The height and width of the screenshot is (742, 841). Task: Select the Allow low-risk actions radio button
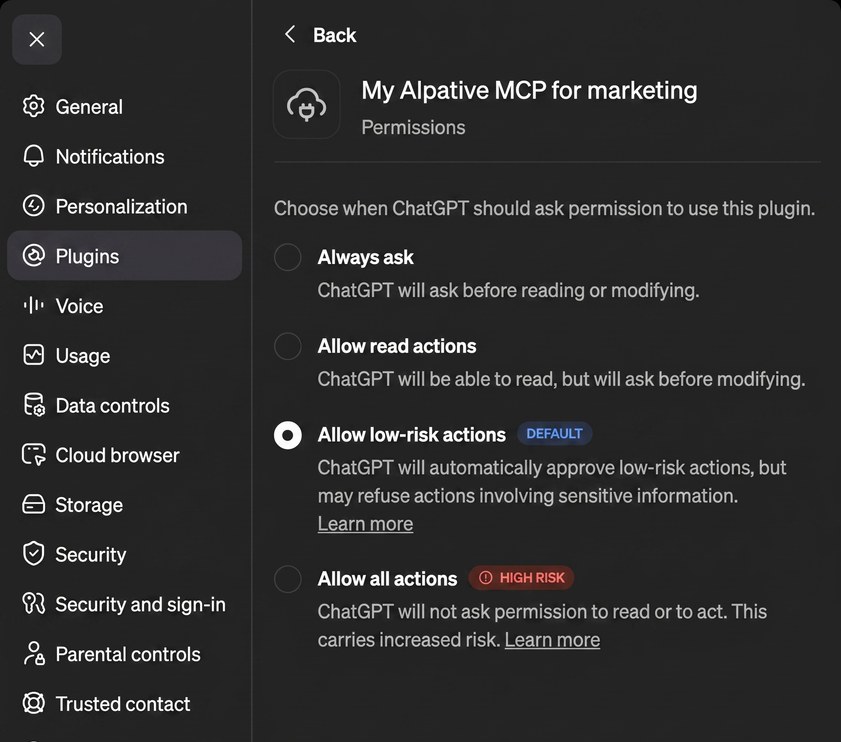click(x=287, y=435)
